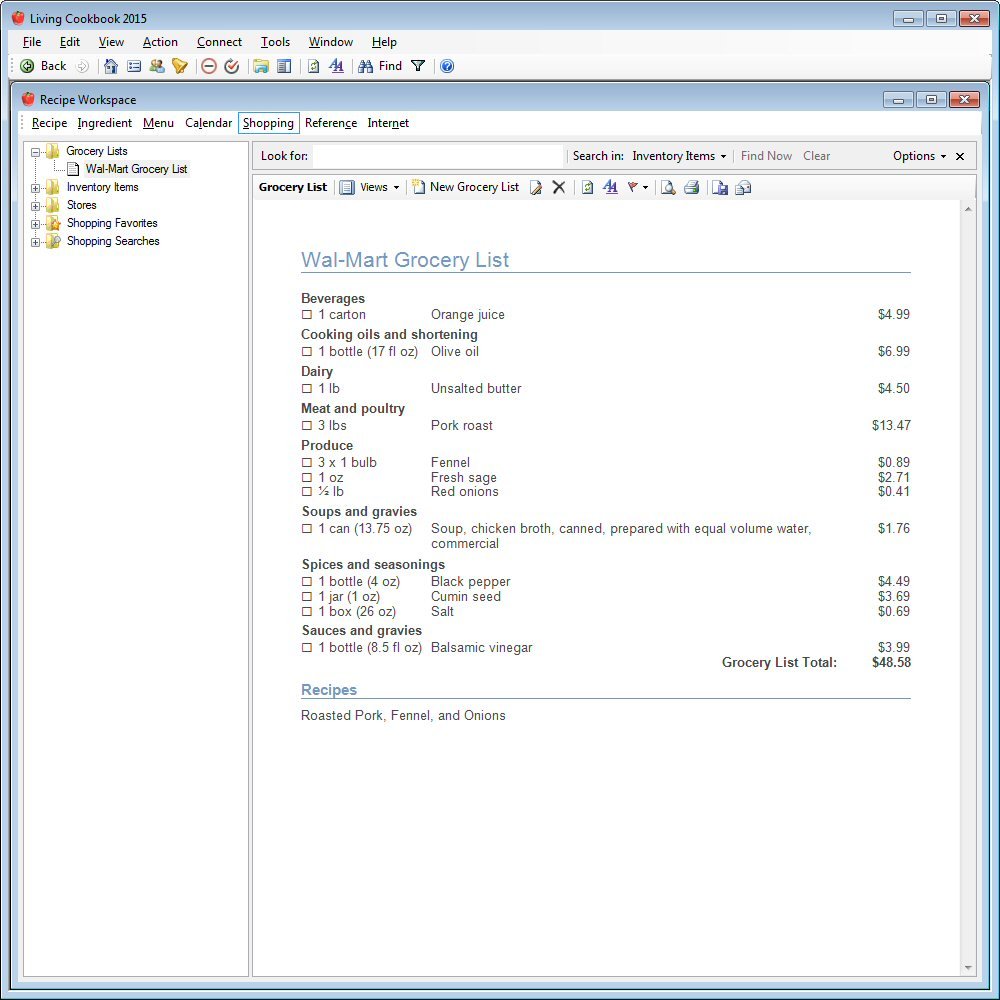Switch to the Calendar tab
1000x1000 pixels.
coord(209,122)
